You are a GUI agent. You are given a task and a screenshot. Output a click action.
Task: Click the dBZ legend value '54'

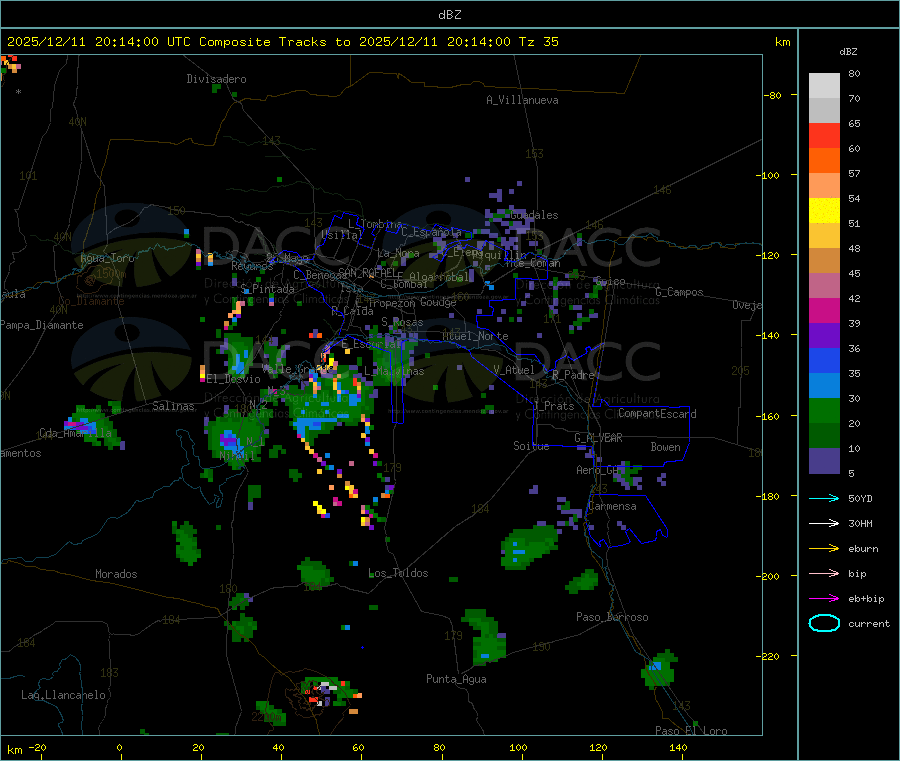854,199
